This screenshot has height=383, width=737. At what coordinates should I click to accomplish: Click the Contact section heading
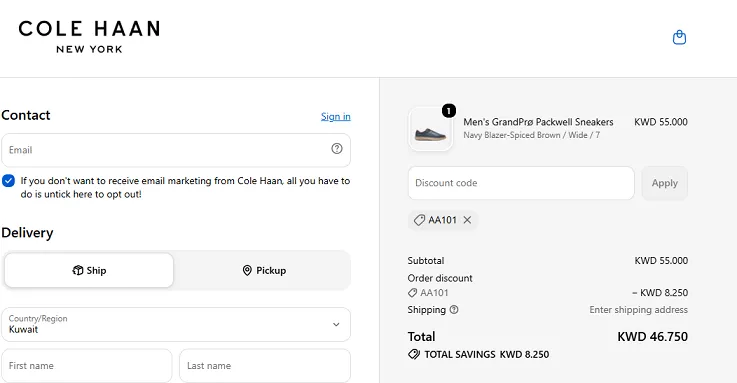click(x=26, y=115)
